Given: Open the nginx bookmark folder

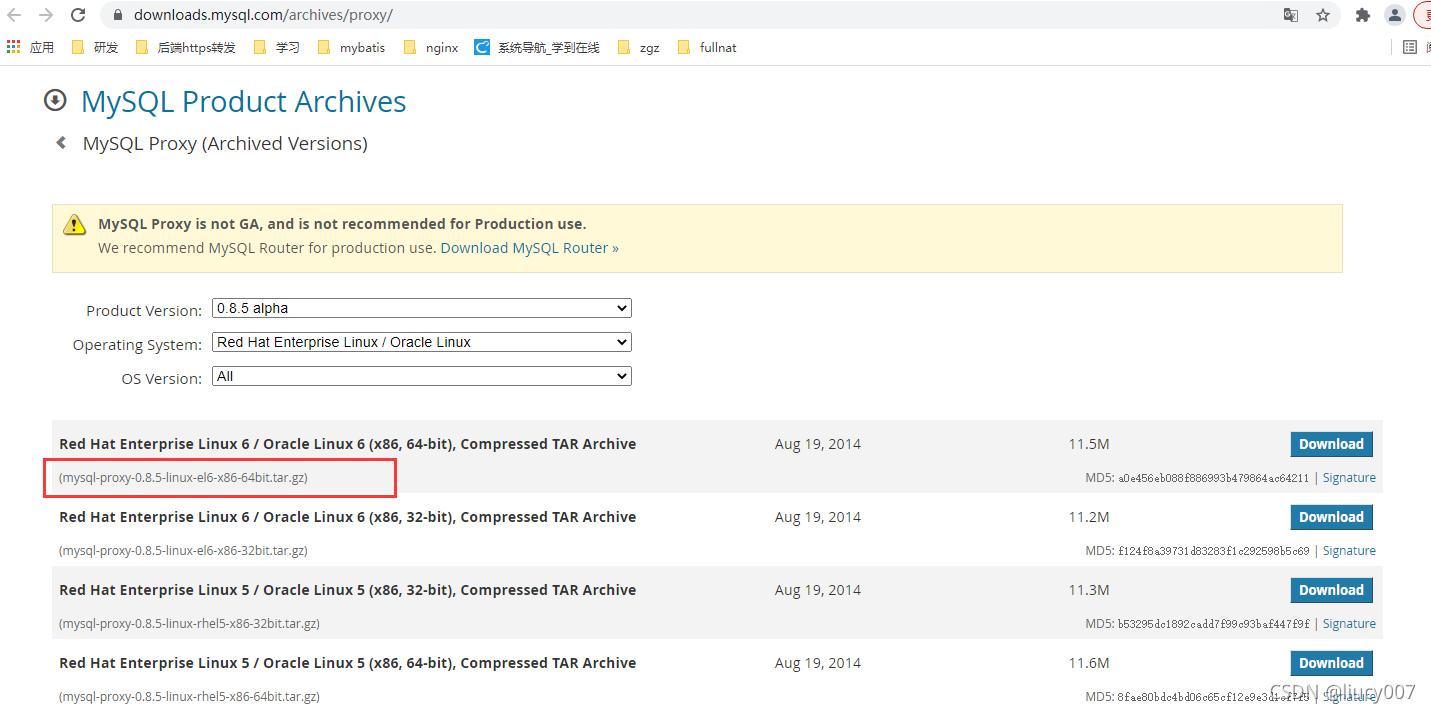Looking at the screenshot, I should [x=431, y=47].
